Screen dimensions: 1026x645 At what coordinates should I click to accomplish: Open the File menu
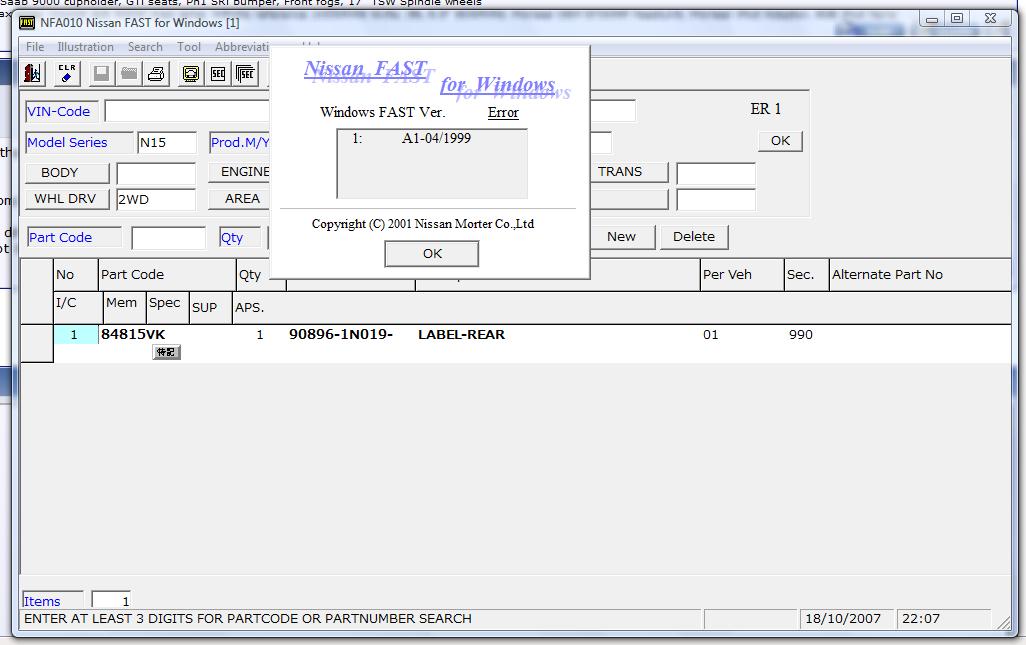tap(35, 47)
